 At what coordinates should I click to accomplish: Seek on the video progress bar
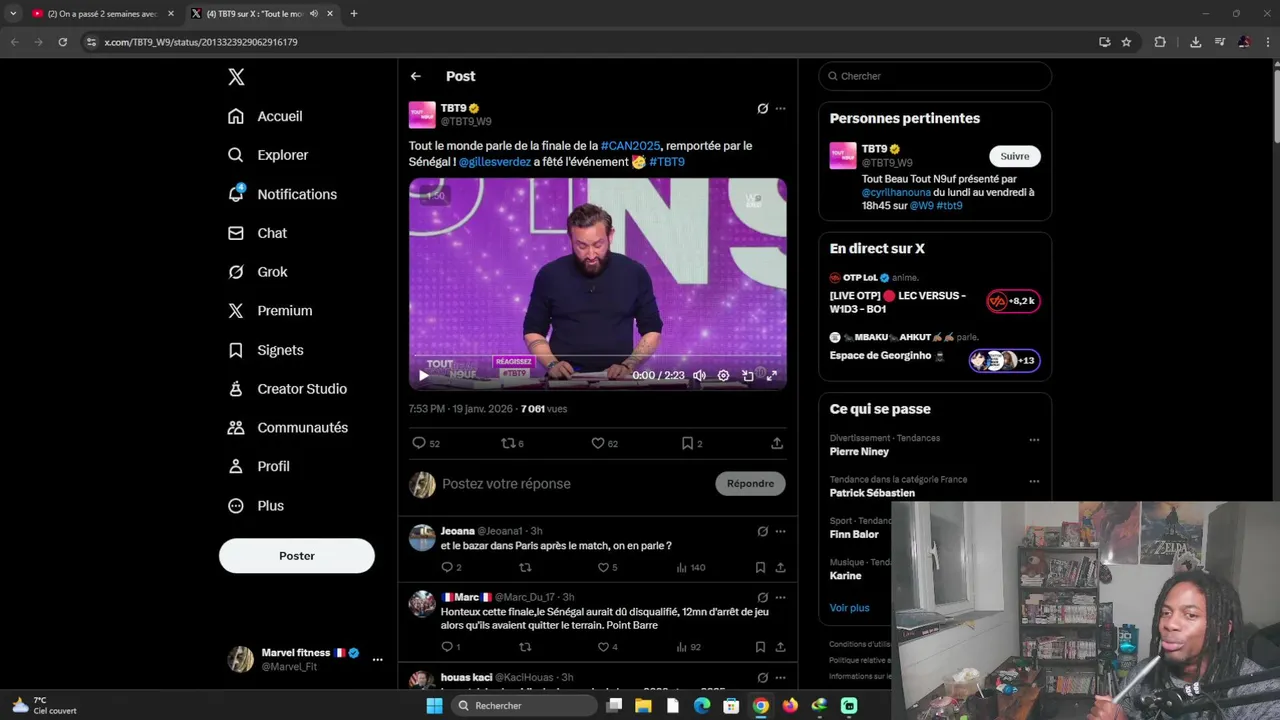(x=598, y=356)
